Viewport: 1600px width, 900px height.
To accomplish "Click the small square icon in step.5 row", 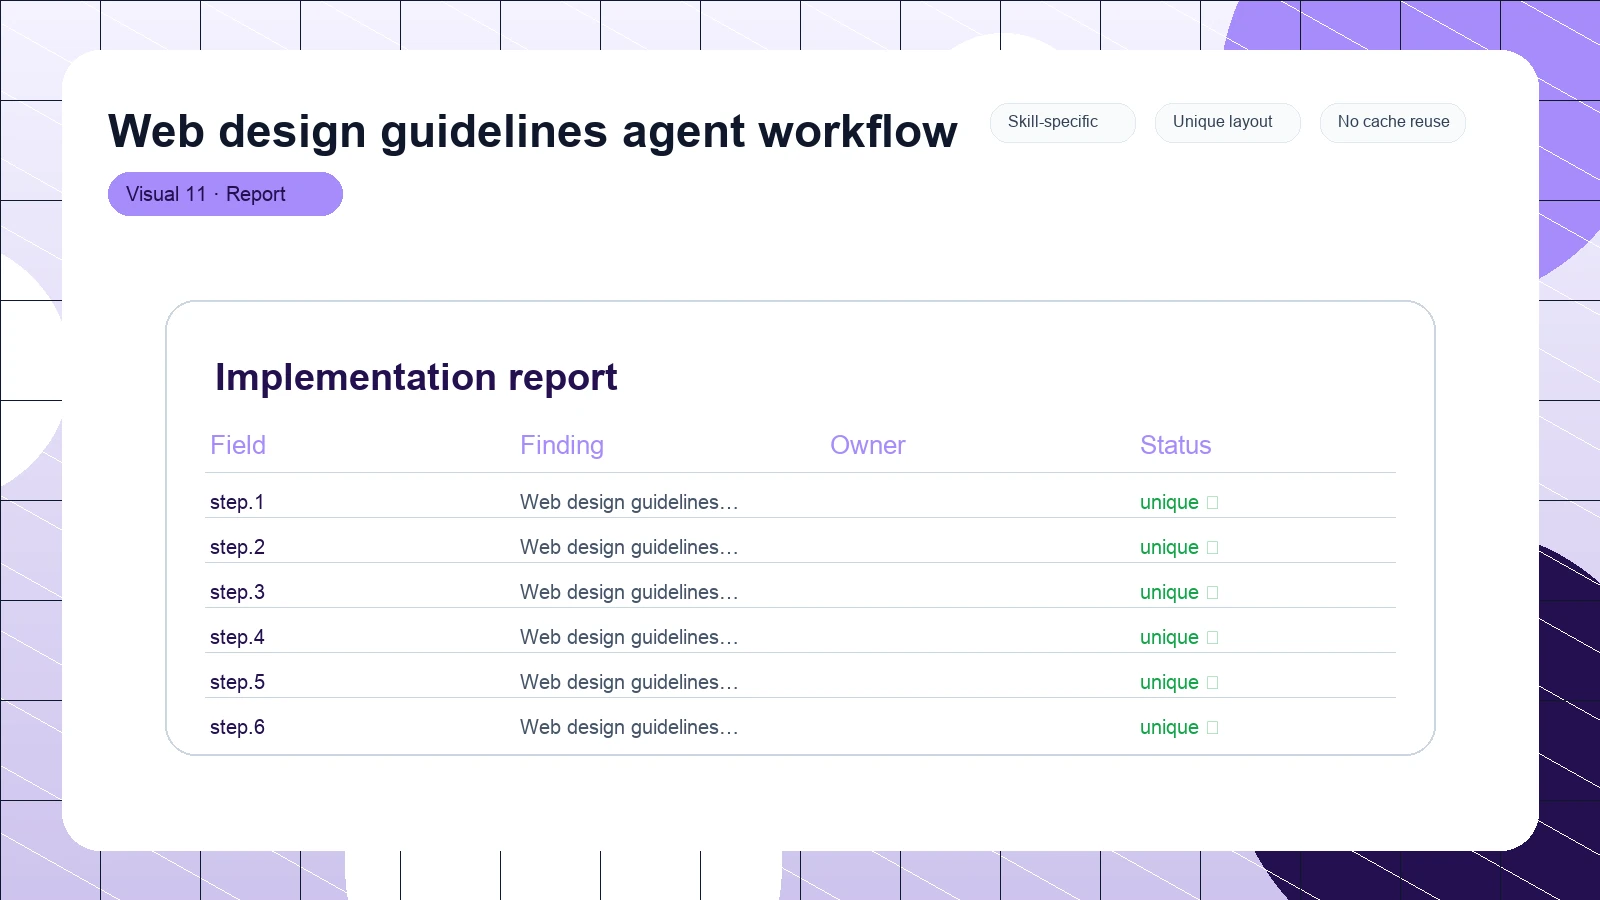I will pyautogui.click(x=1213, y=683).
